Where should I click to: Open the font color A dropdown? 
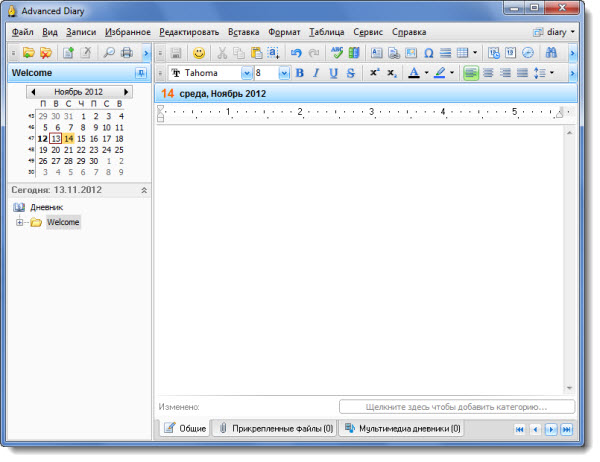pyautogui.click(x=426, y=73)
